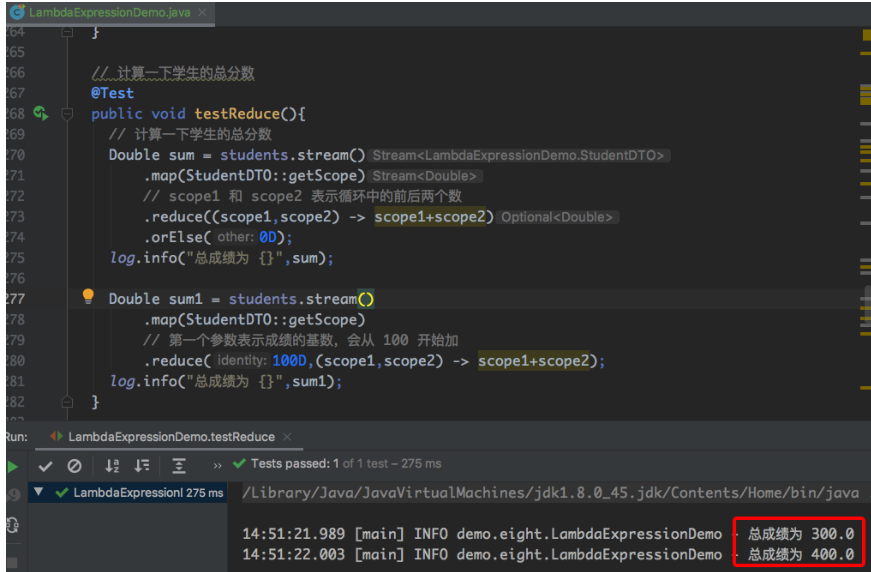This screenshot has width=871, height=572.
Task: Click the 0D orElse value
Action: 268,238
